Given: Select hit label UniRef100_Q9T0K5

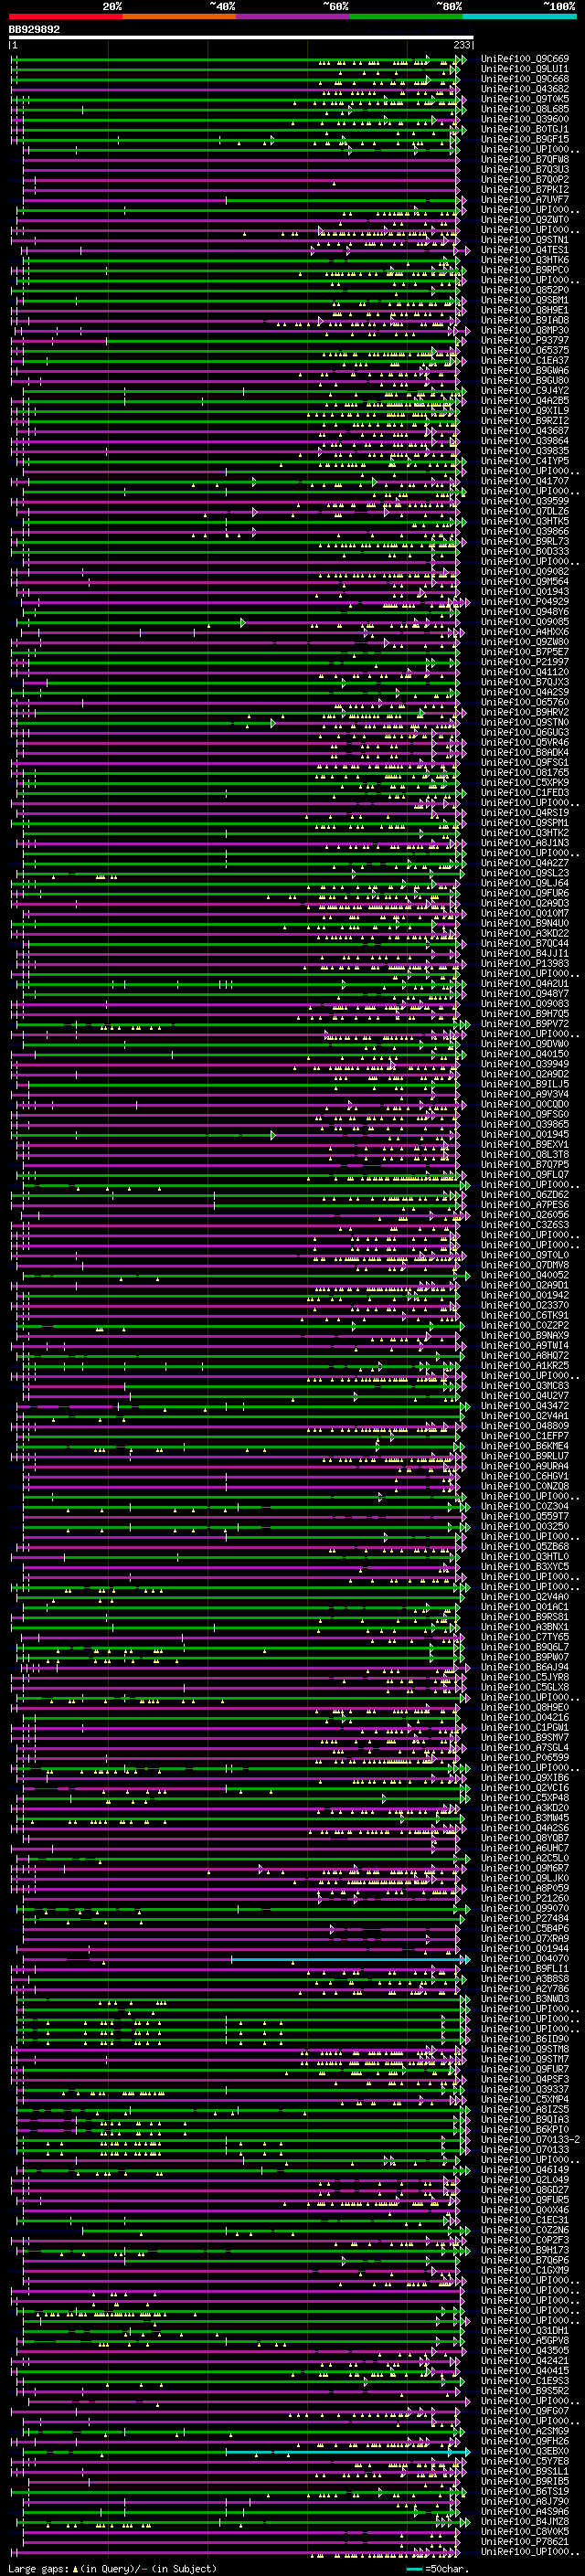Looking at the screenshot, I should (x=524, y=99).
